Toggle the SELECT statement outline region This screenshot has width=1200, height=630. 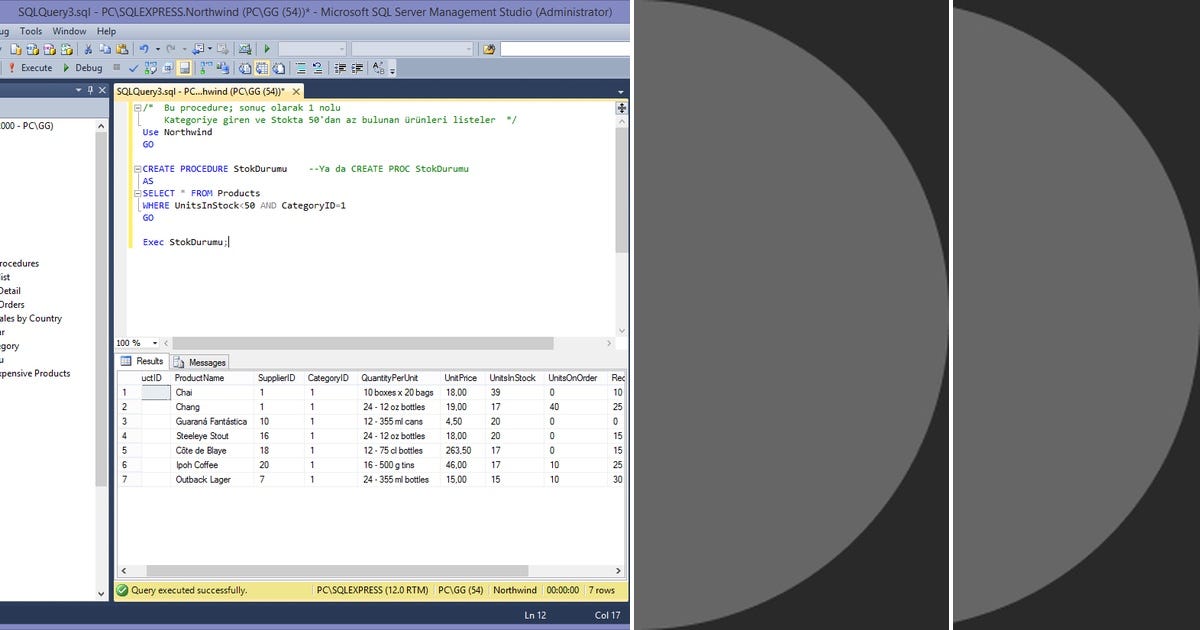(x=139, y=193)
